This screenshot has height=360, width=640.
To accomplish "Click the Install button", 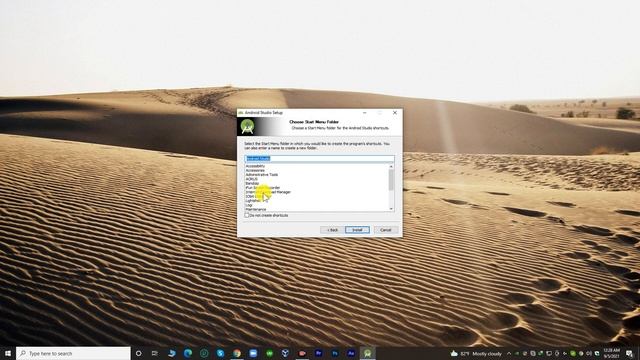I will [357, 230].
